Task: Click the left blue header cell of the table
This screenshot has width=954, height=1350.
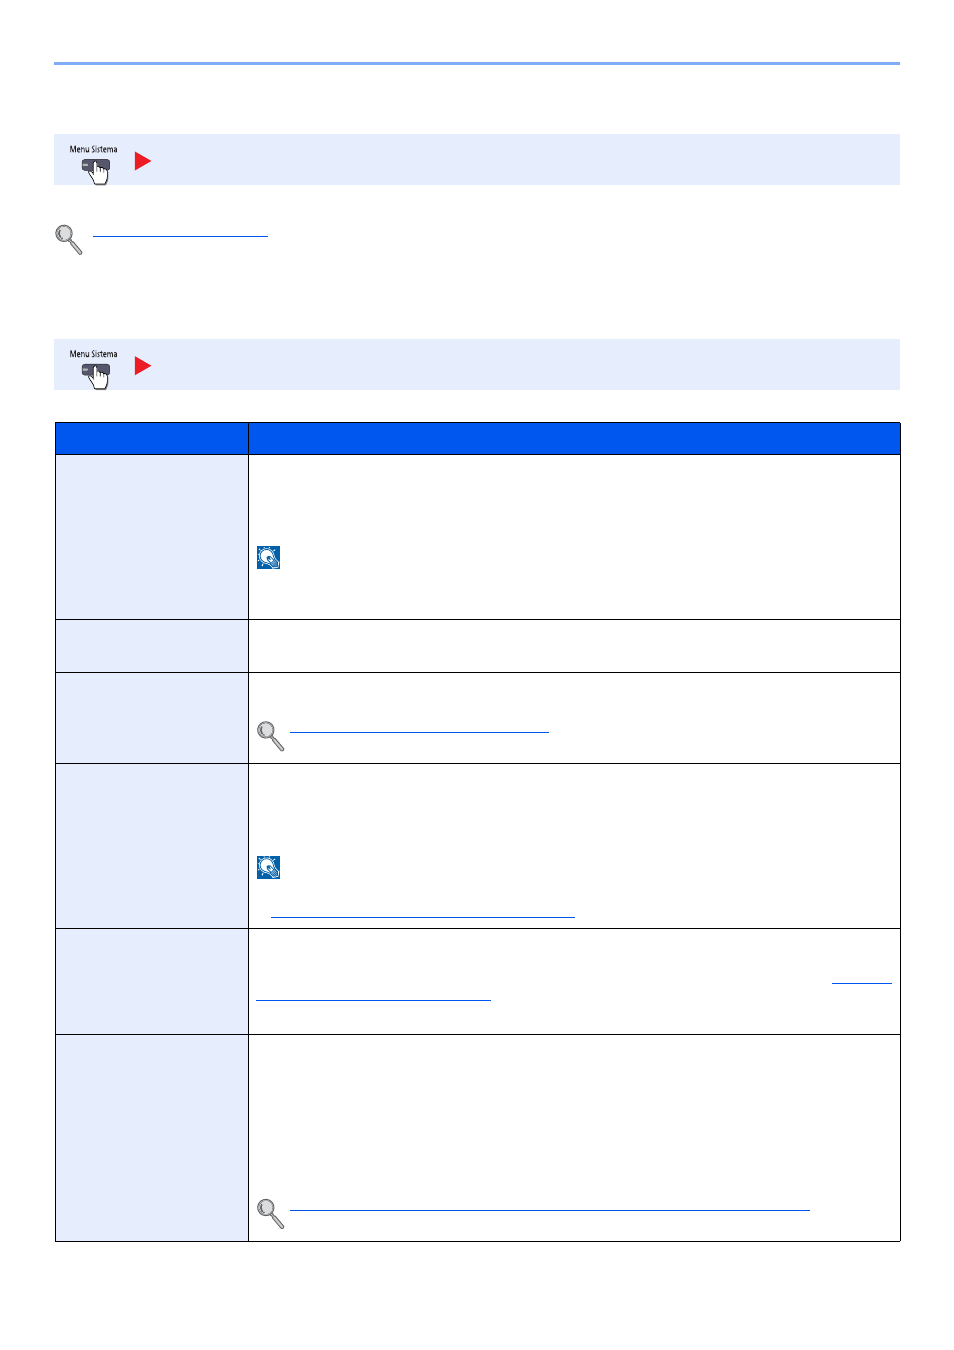Action: click(152, 439)
